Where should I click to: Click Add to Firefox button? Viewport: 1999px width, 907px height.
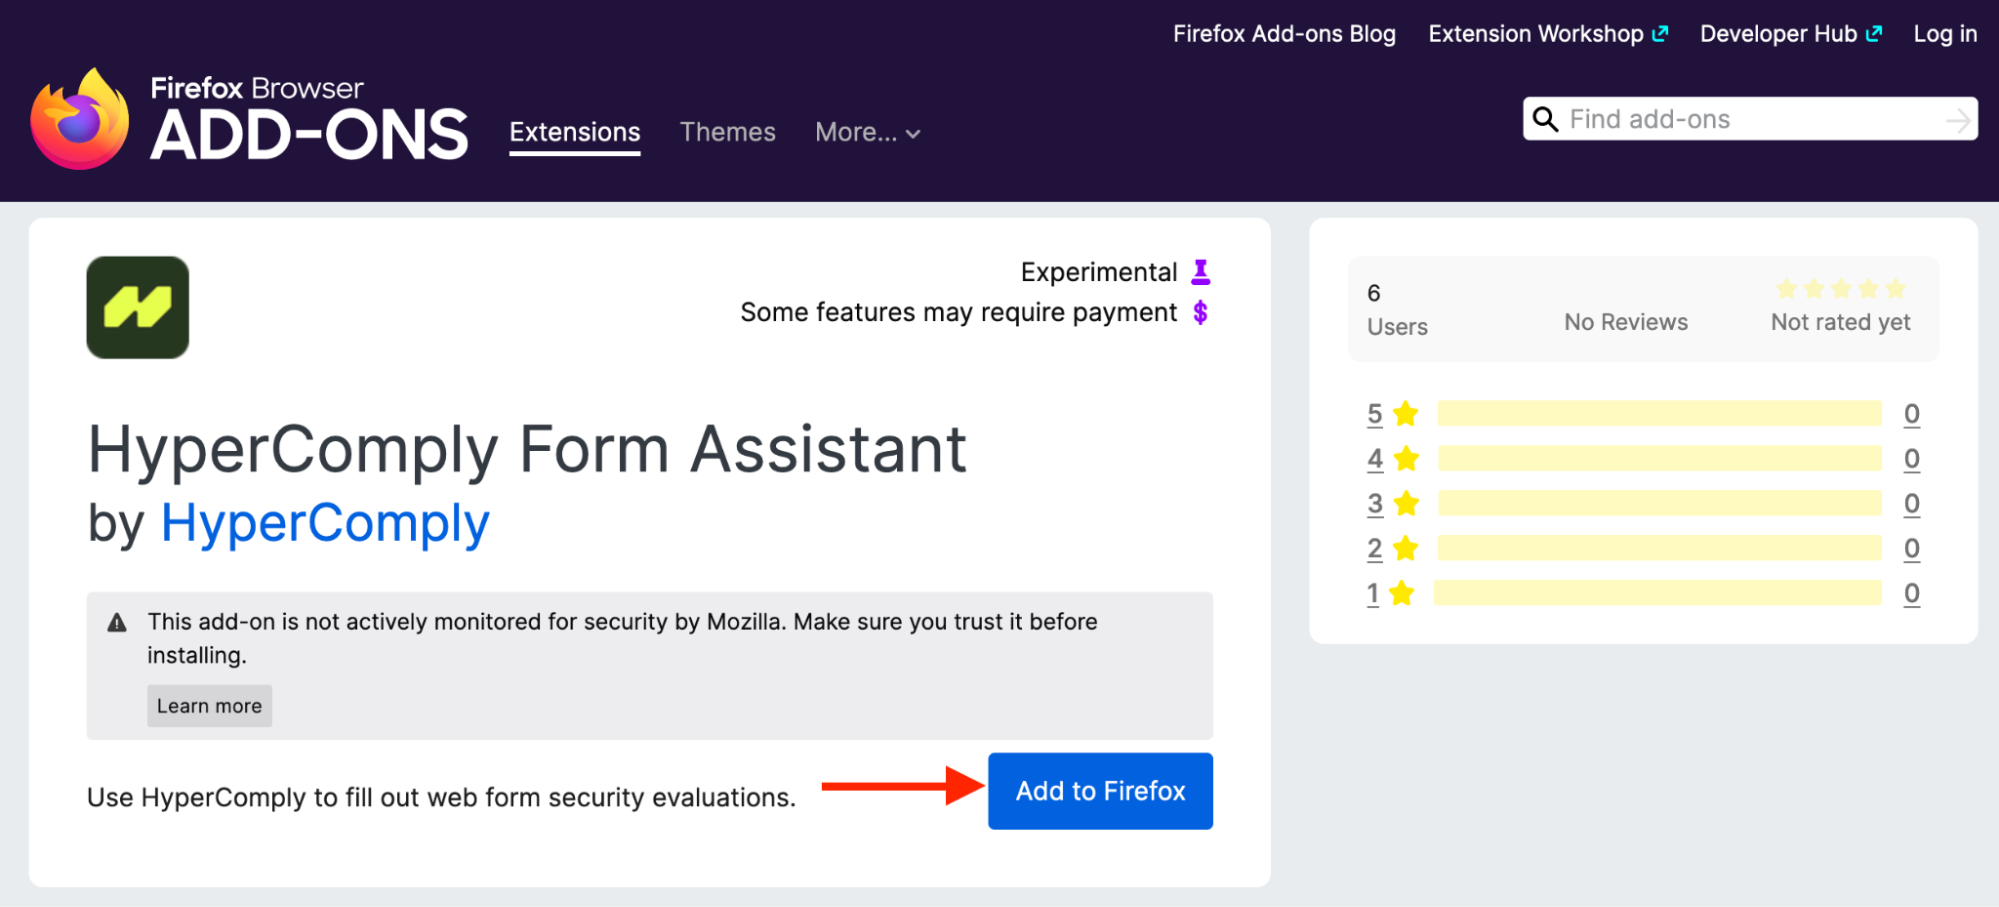coord(1100,791)
